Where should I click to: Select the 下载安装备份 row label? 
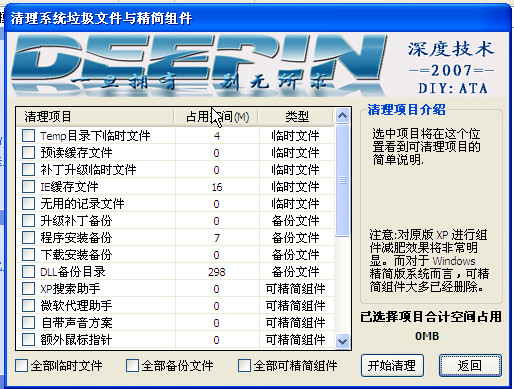pos(76,255)
